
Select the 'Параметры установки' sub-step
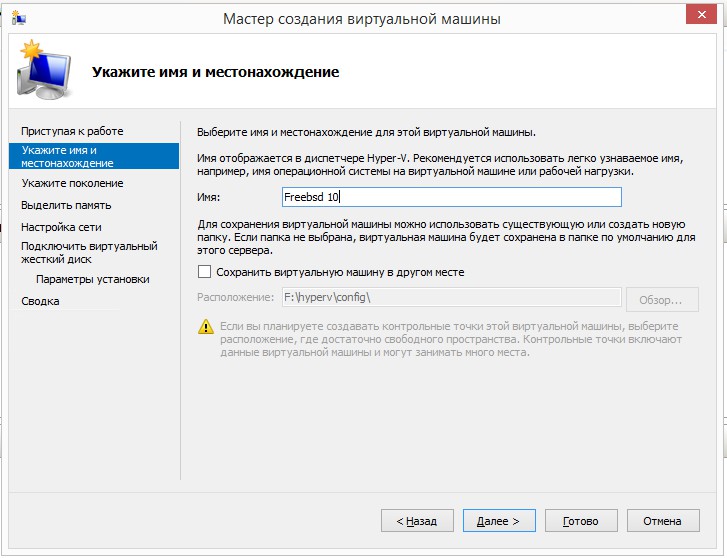(93, 279)
